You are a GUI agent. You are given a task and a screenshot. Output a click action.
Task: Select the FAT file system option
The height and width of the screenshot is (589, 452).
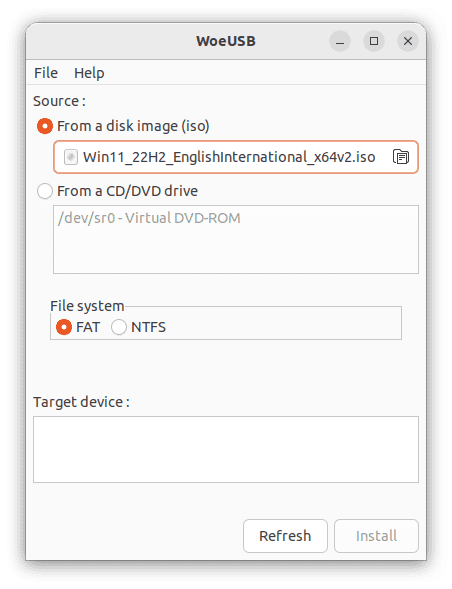click(64, 327)
